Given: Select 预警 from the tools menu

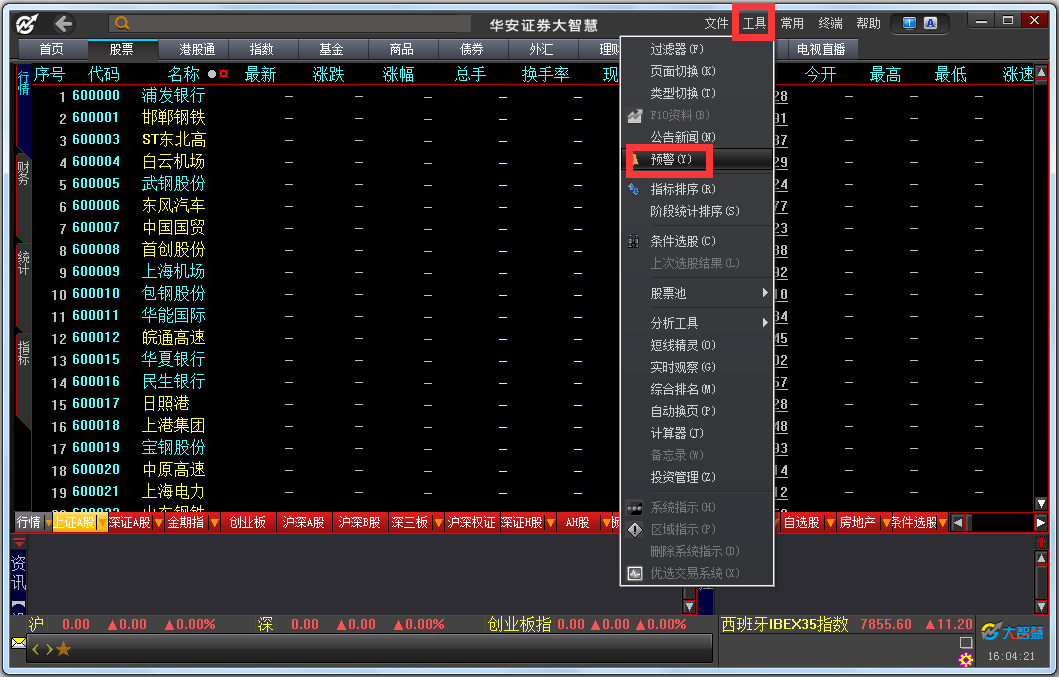Looking at the screenshot, I should point(698,159).
